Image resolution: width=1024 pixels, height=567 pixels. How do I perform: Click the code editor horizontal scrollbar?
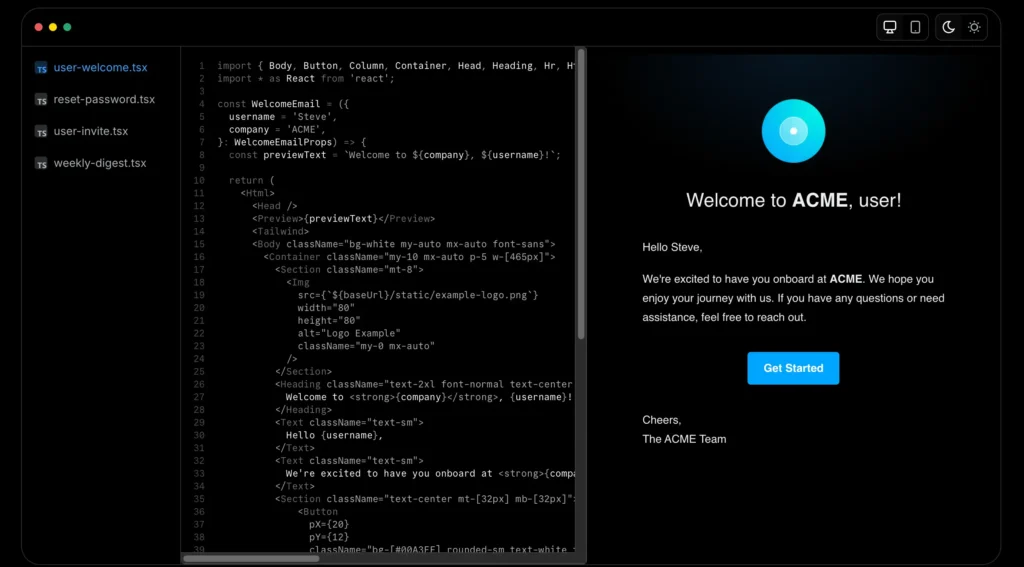(x=251, y=558)
